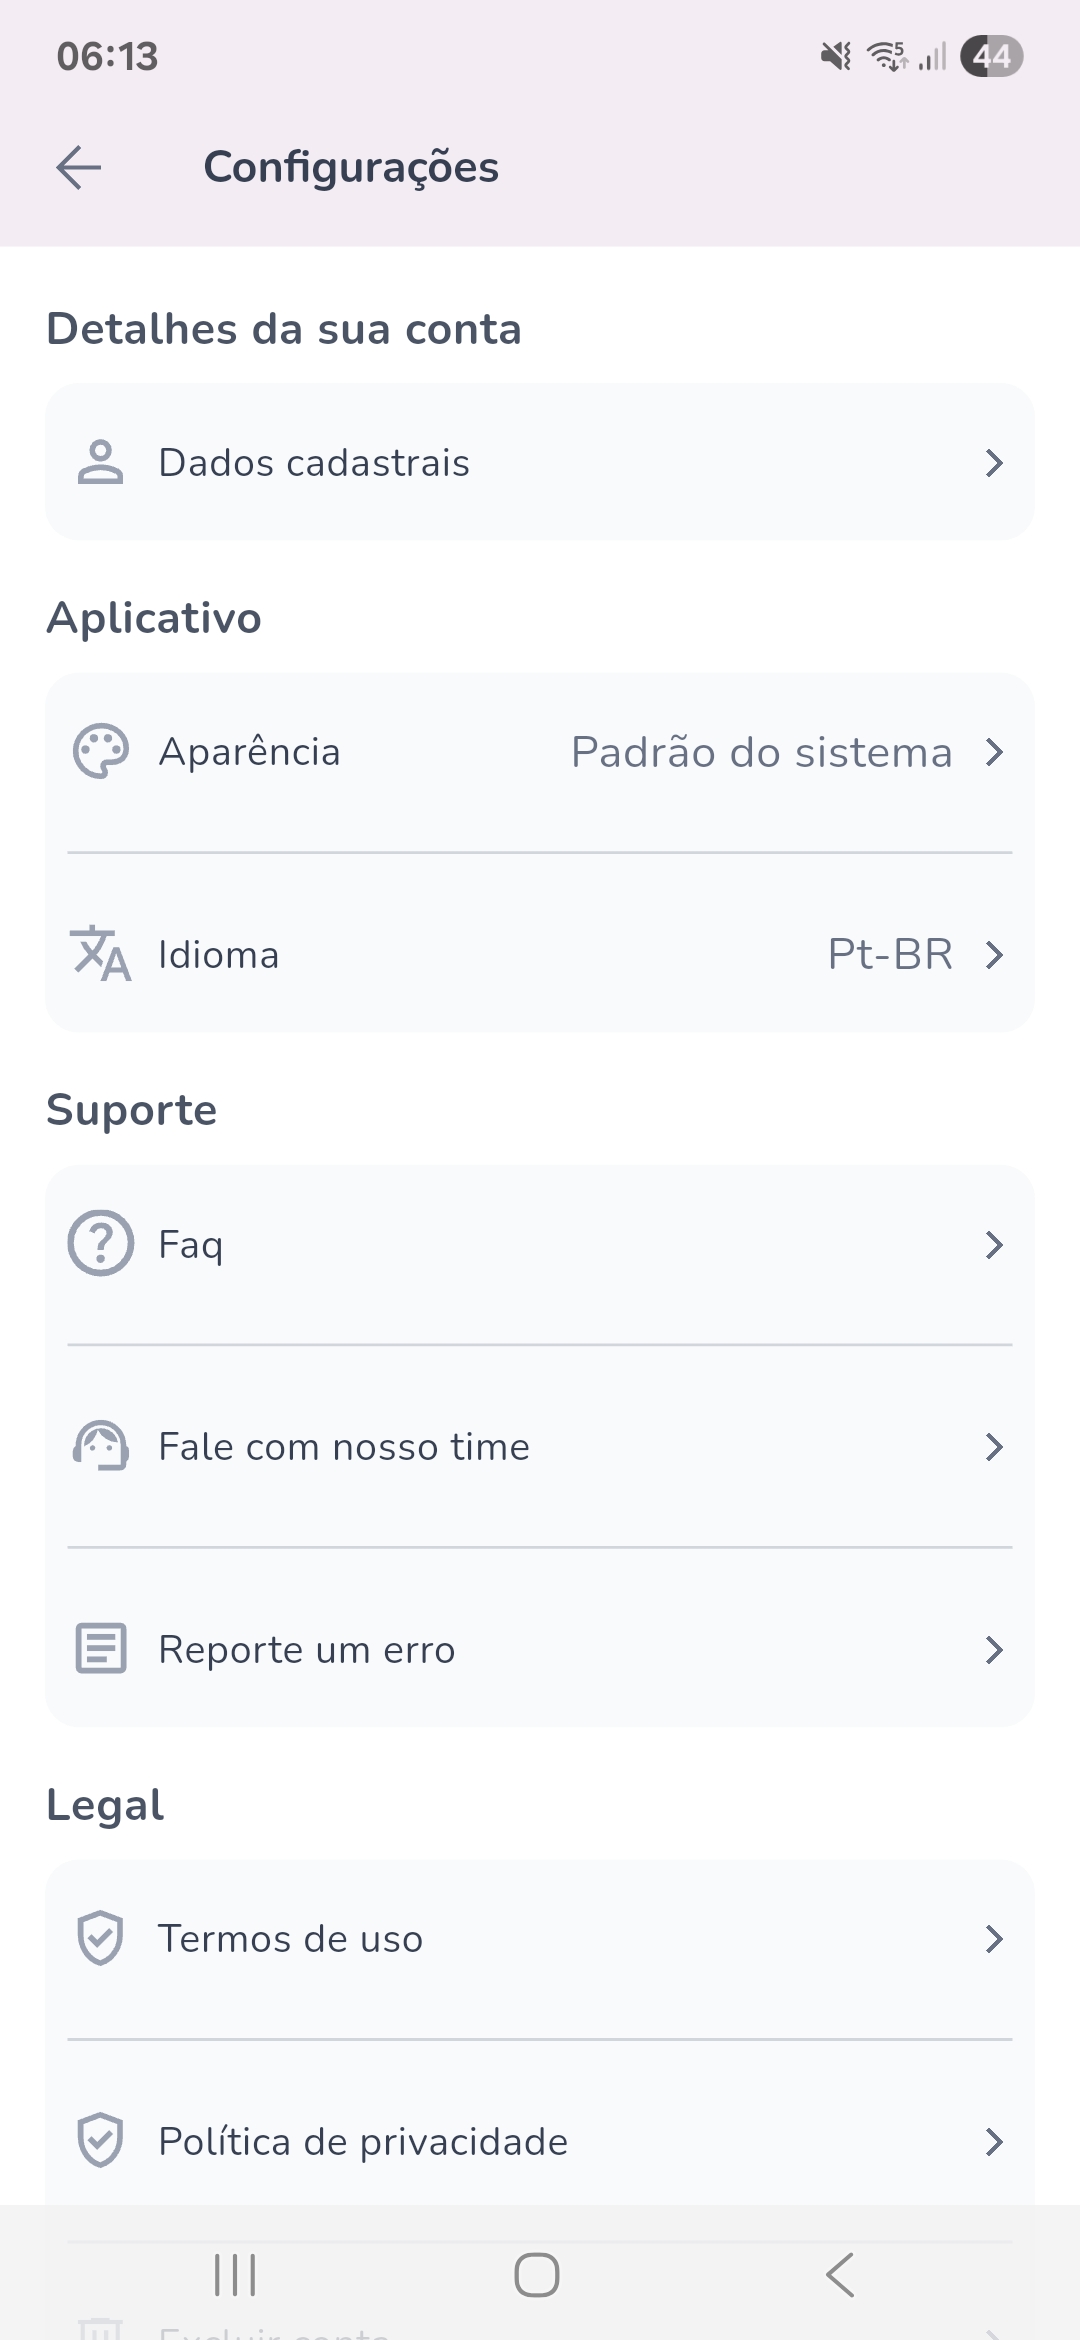1080x2340 pixels.
Task: Tap the shield icon beside Política de privacidade
Action: point(100,2140)
